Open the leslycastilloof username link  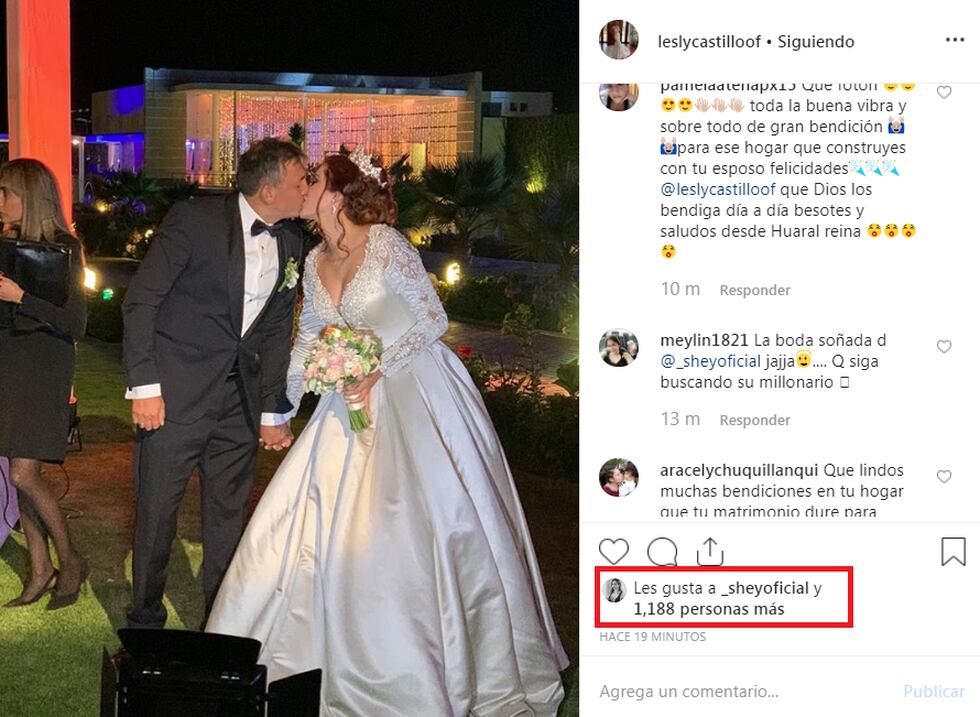(709, 42)
